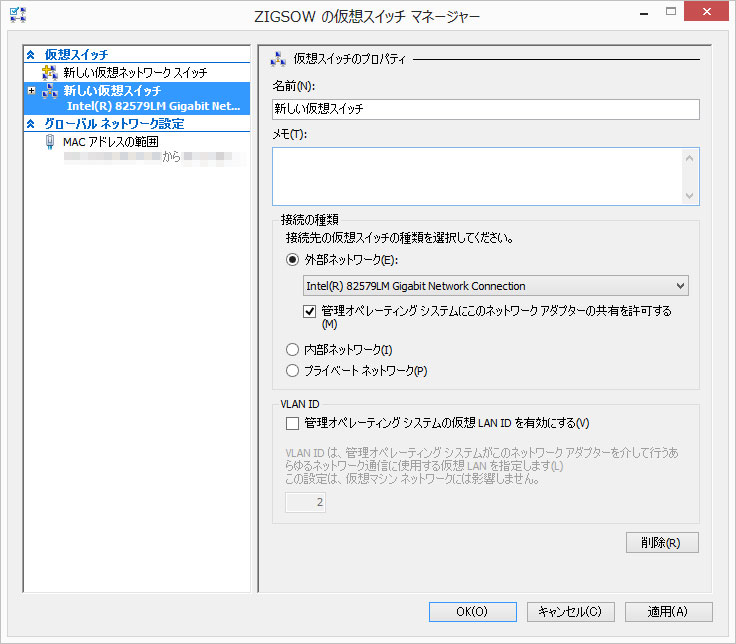Expand the 新しい仮想スイッチ tree node plus box

coord(31,90)
